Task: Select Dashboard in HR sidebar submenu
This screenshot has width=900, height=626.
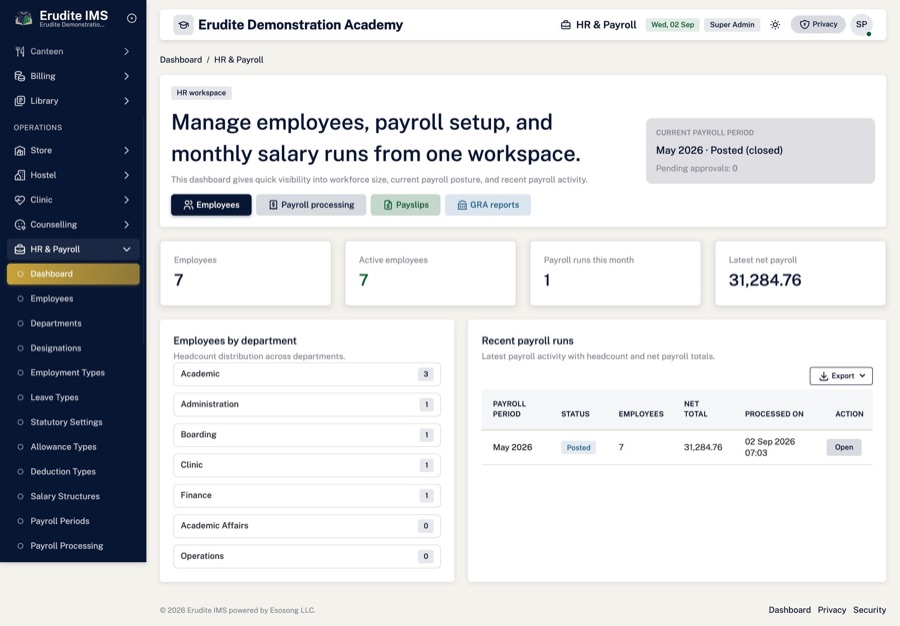Action: pos(73,274)
